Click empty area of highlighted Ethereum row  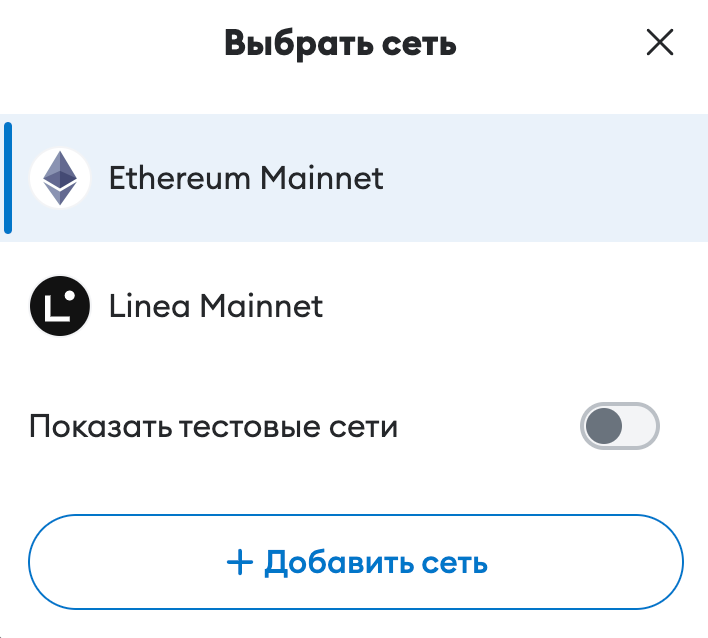(x=540, y=178)
